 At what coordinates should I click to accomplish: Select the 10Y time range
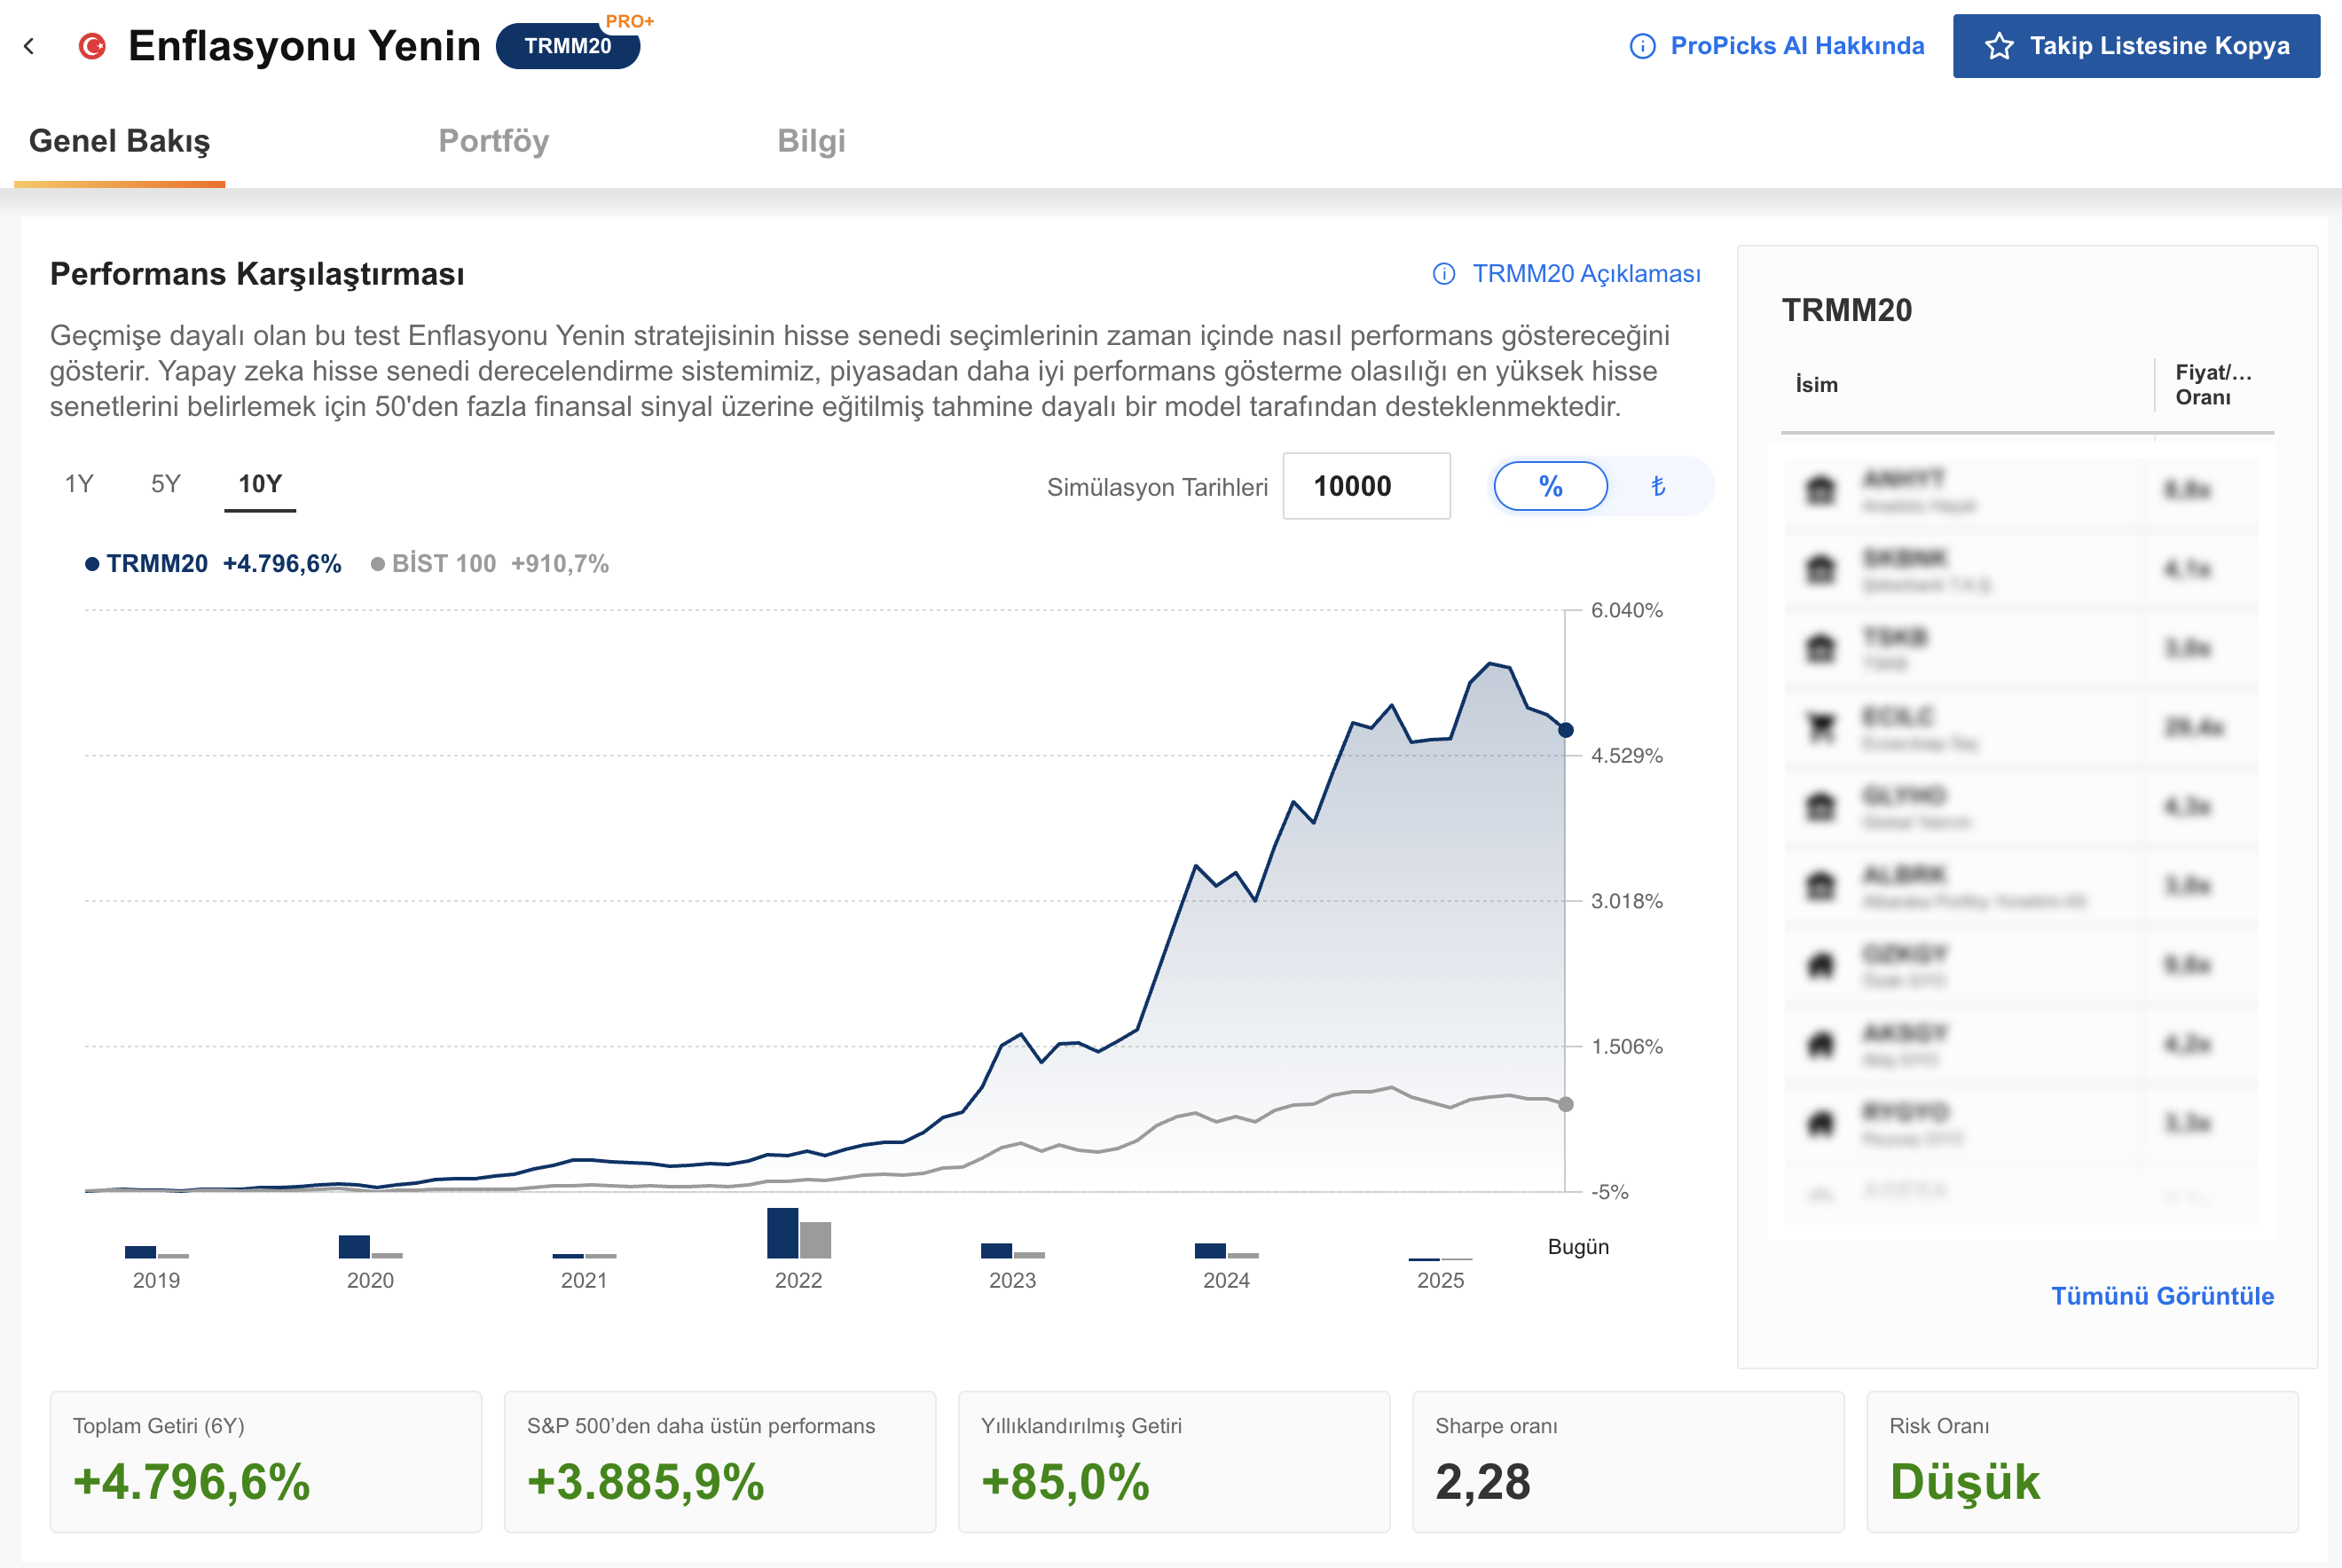point(260,484)
